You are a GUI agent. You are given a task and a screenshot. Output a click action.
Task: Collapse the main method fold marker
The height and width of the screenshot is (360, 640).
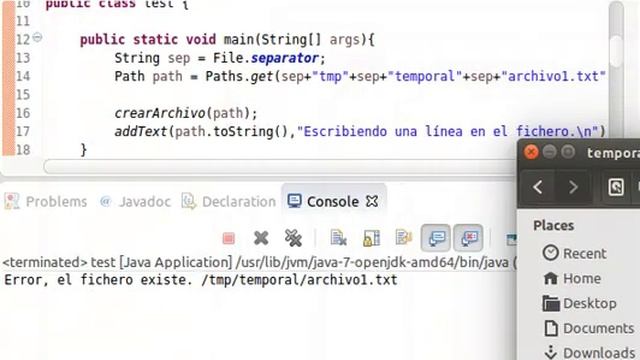pyautogui.click(x=37, y=38)
